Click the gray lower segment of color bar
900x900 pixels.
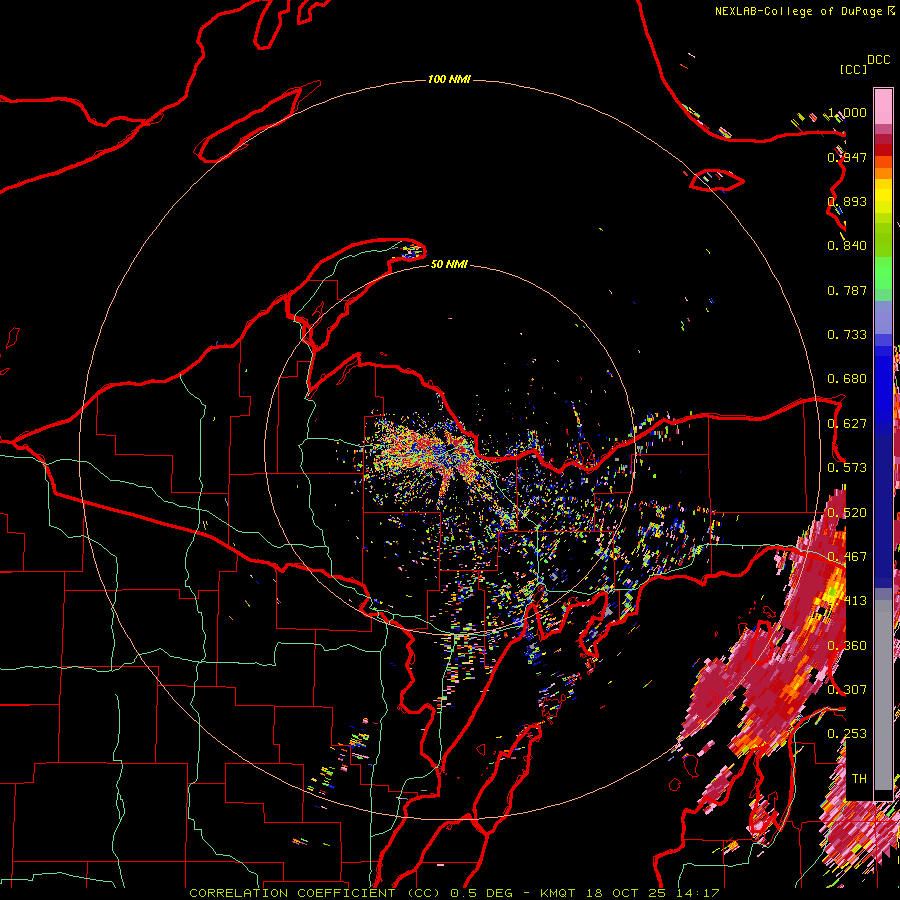point(883,695)
